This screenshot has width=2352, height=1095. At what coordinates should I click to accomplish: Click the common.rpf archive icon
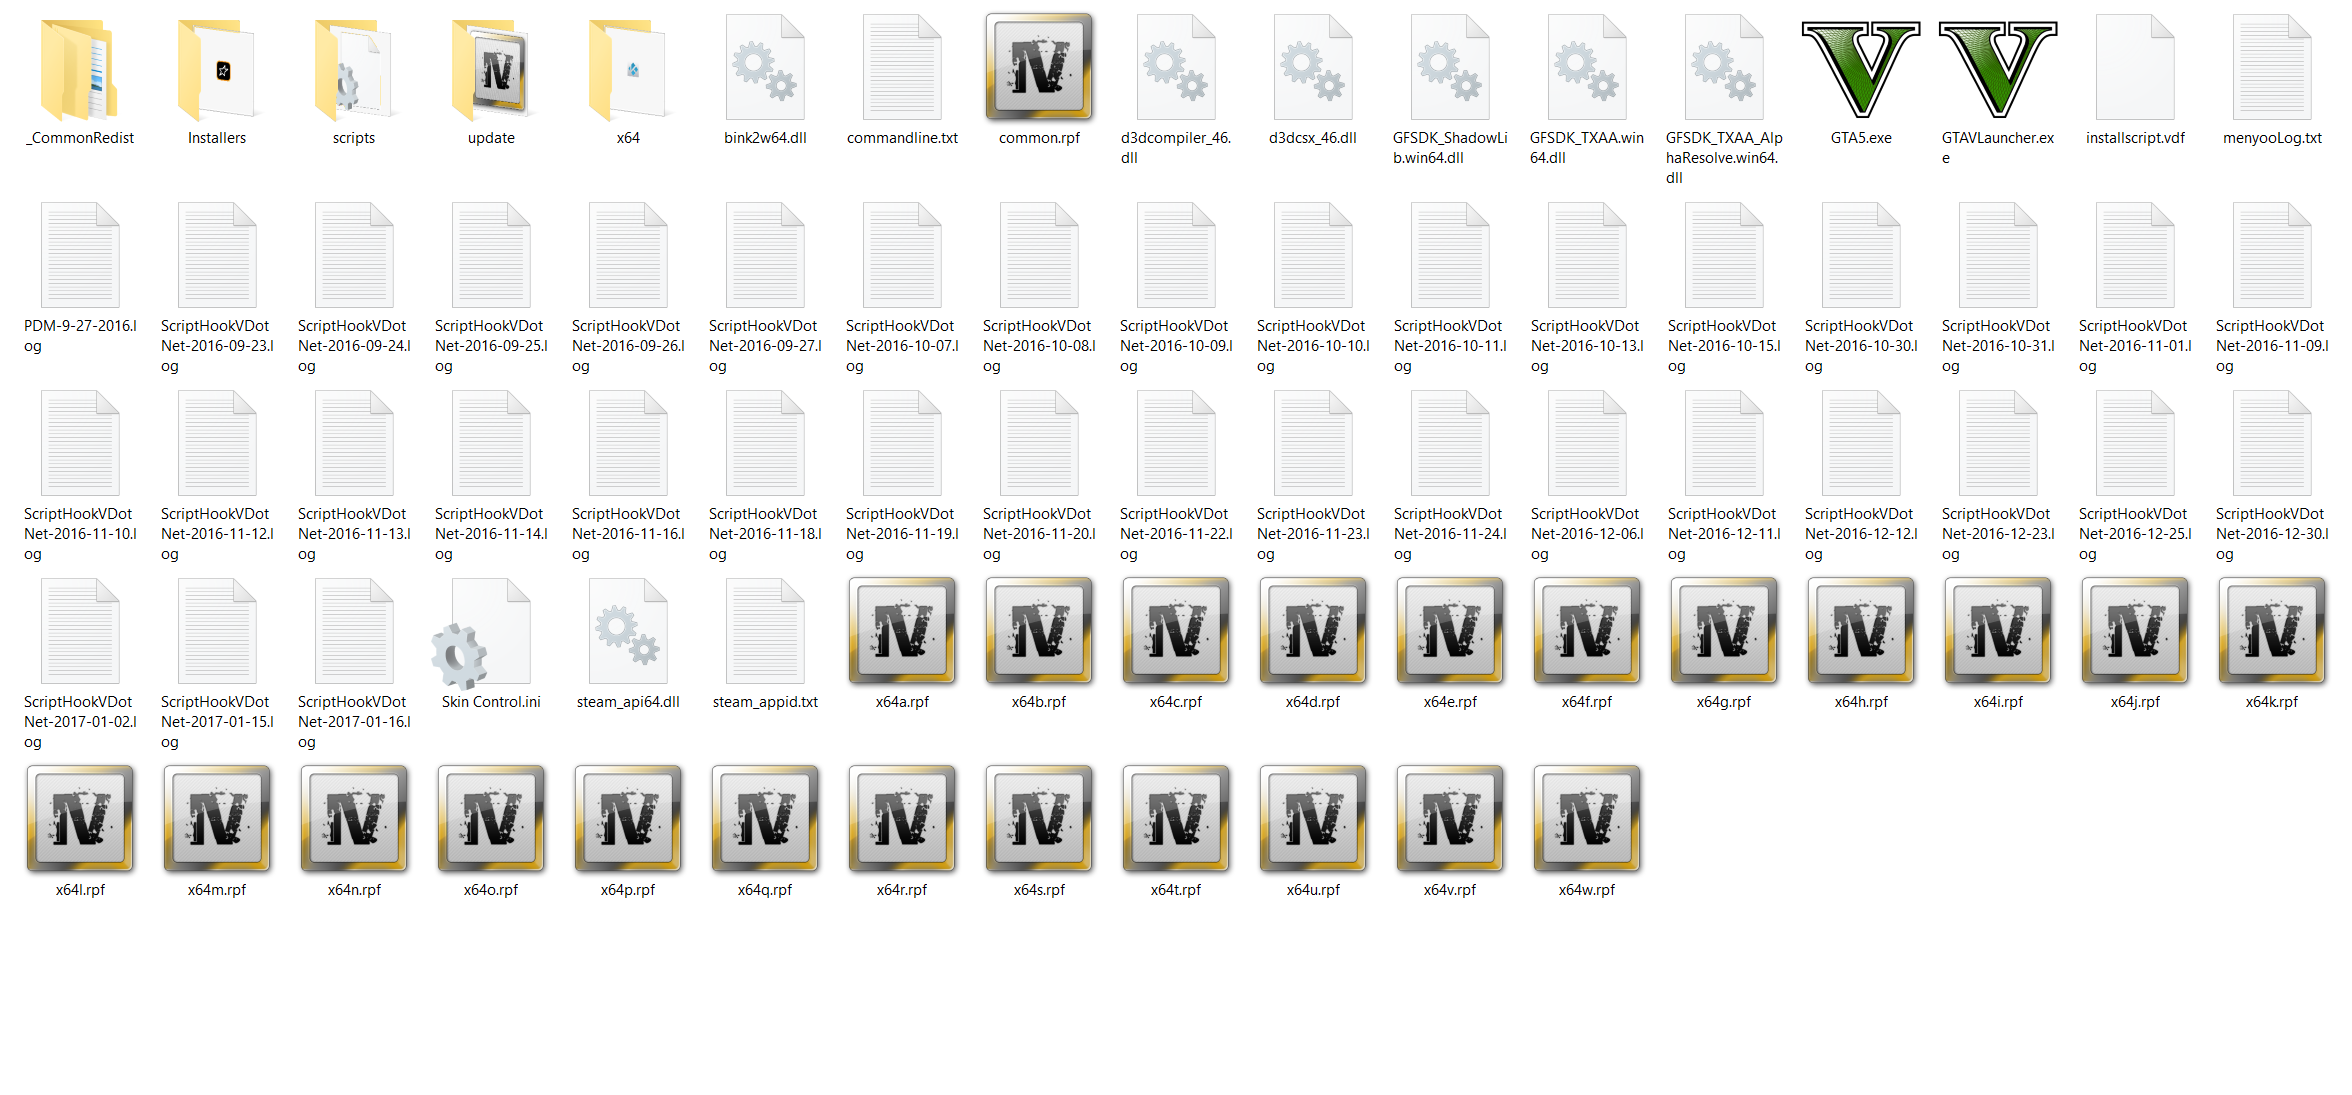click(x=1039, y=66)
